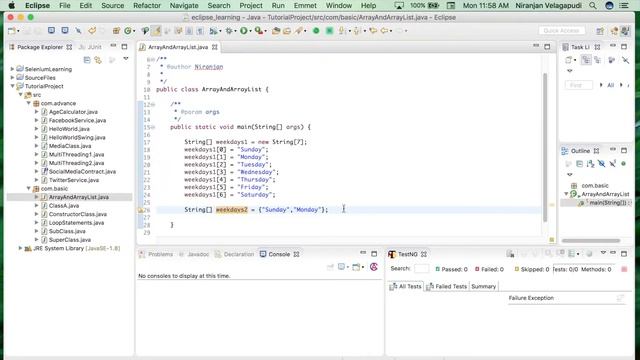This screenshot has width=640, height=360.
Task: Switch to the JUnit tab
Action: coord(91,47)
